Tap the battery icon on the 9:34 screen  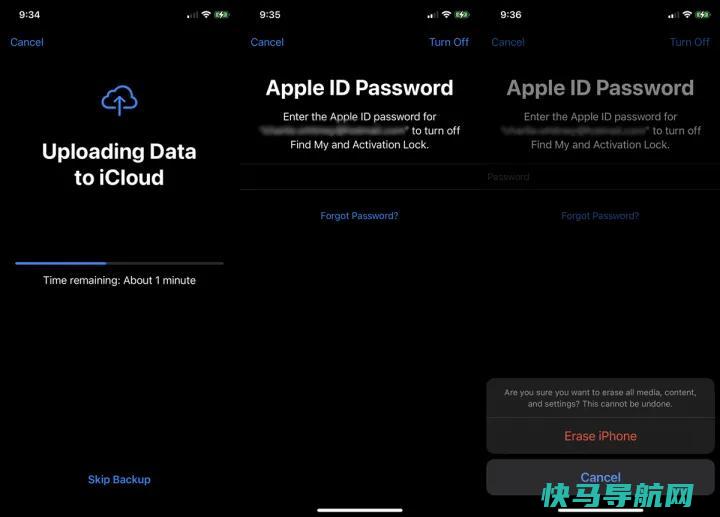pyautogui.click(x=221, y=15)
